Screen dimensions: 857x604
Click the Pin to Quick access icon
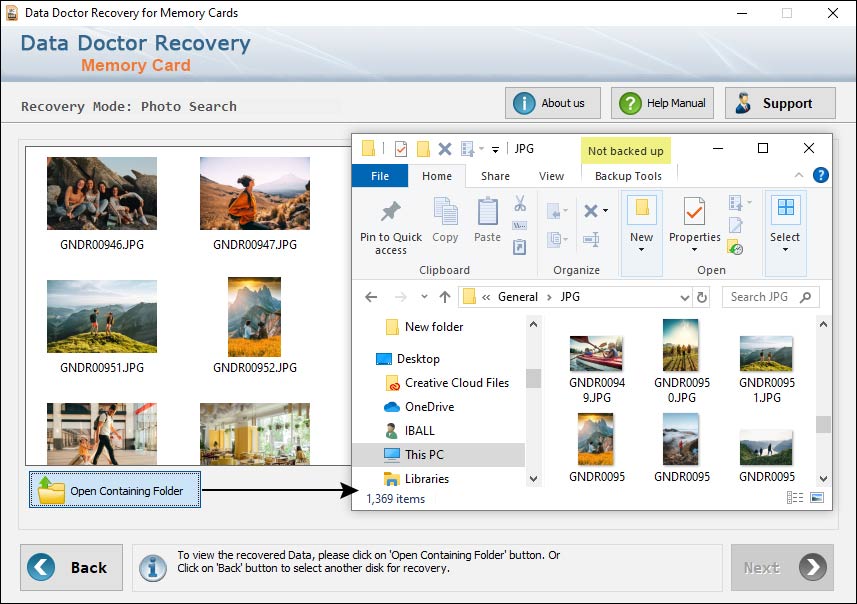[391, 212]
